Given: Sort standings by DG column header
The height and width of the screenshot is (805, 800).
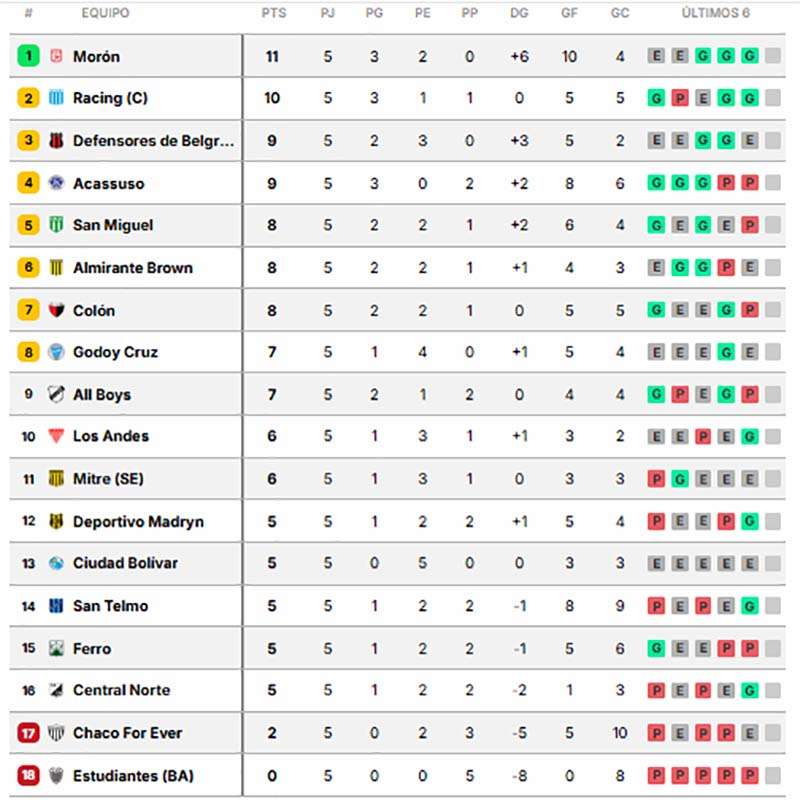Looking at the screenshot, I should pos(519,13).
